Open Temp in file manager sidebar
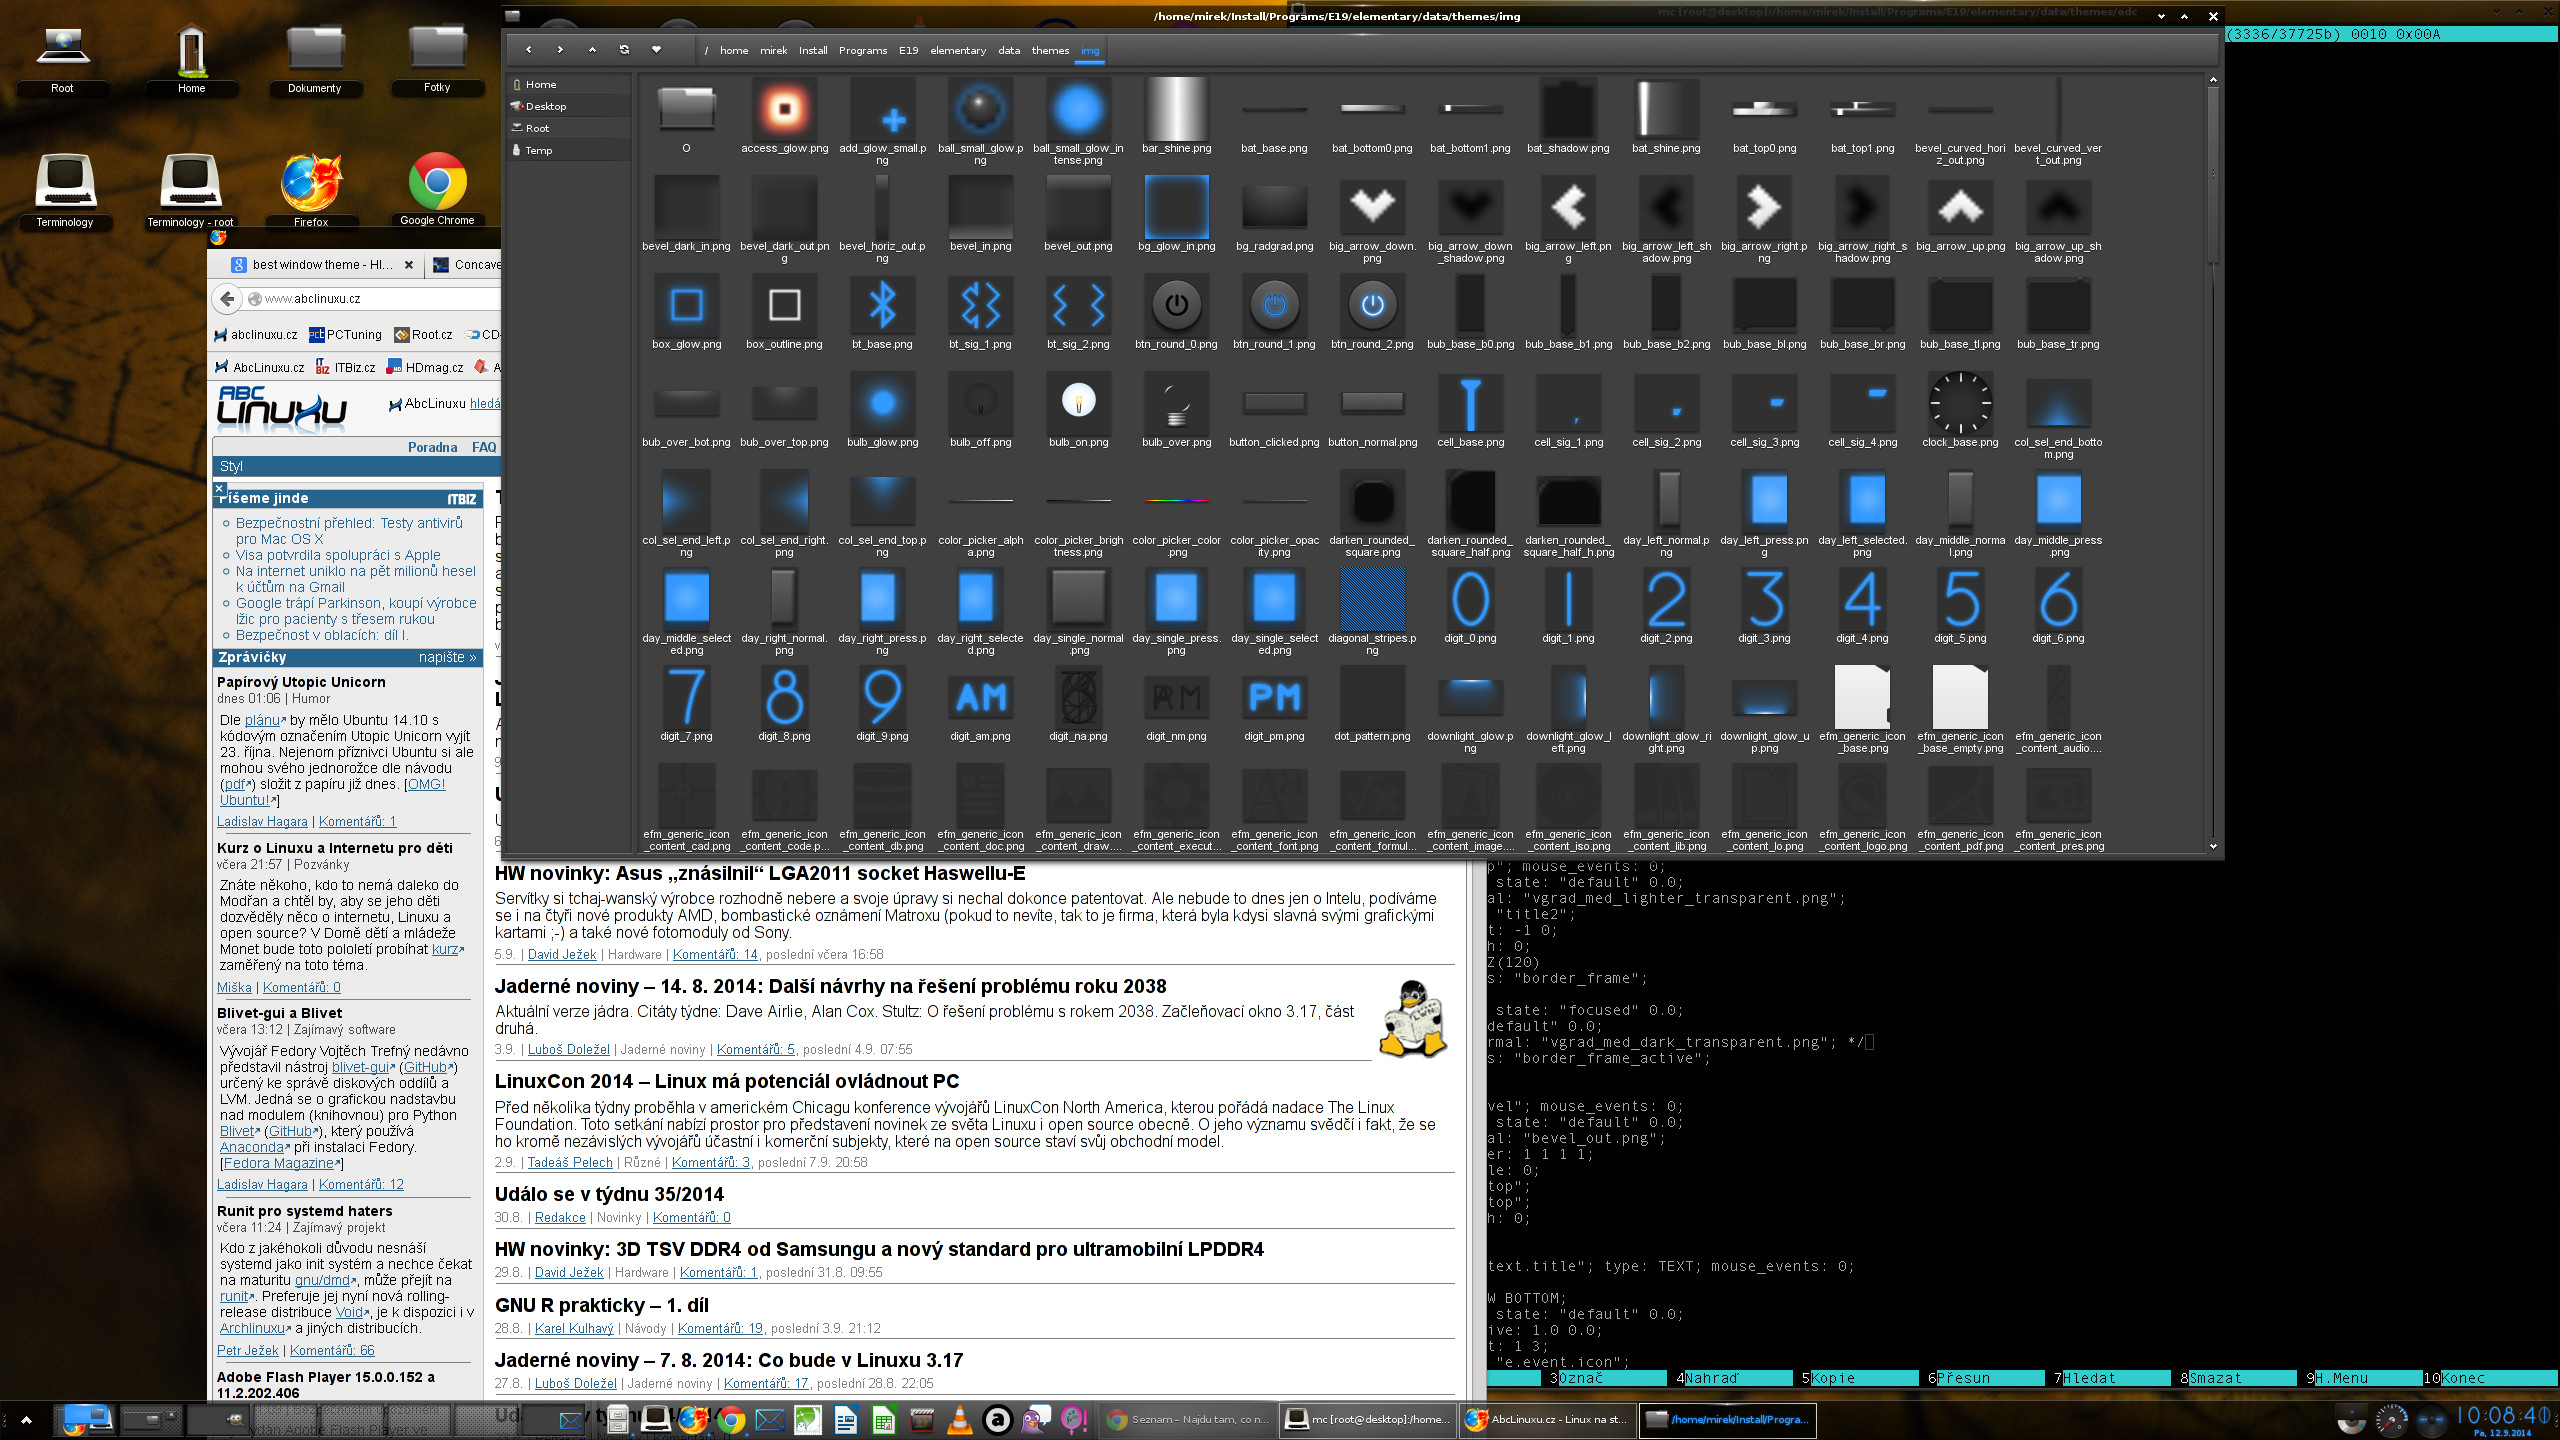Image resolution: width=2560 pixels, height=1440 pixels. point(569,150)
